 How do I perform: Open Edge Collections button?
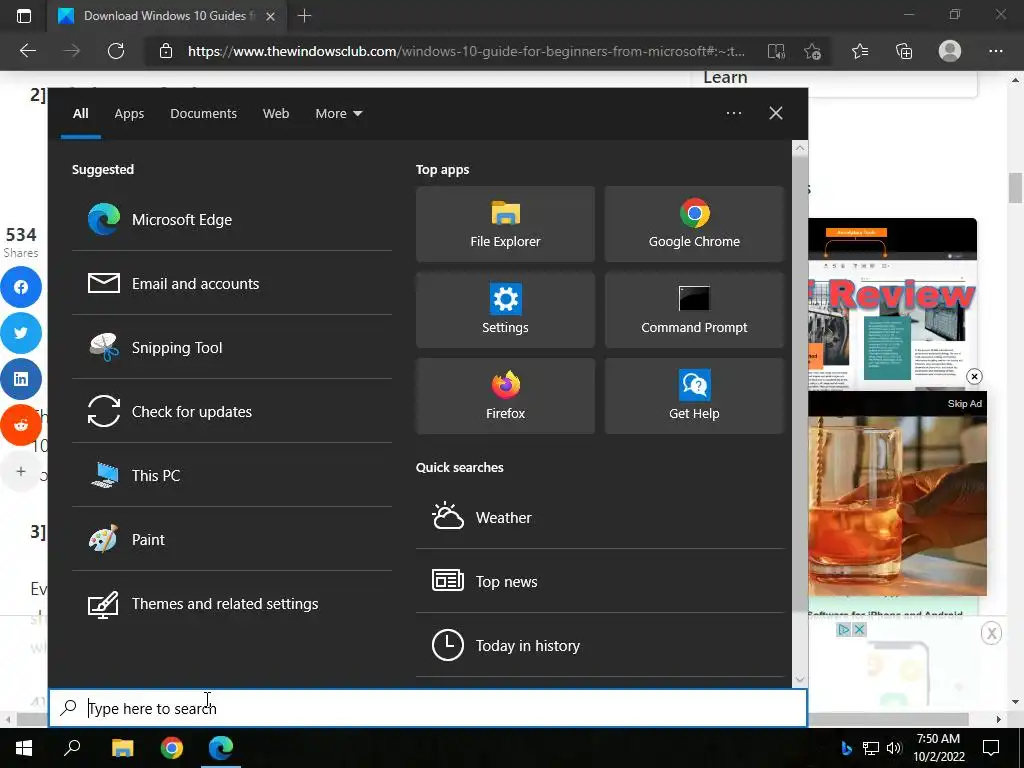tap(904, 51)
